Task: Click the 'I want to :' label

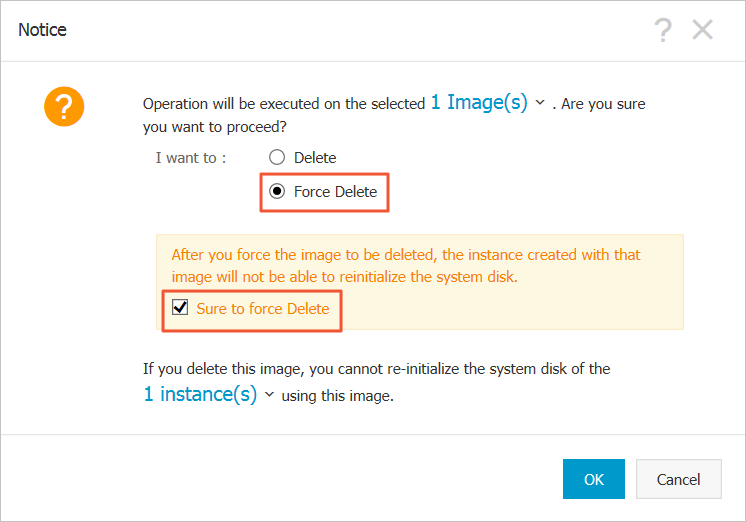Action: [x=191, y=158]
